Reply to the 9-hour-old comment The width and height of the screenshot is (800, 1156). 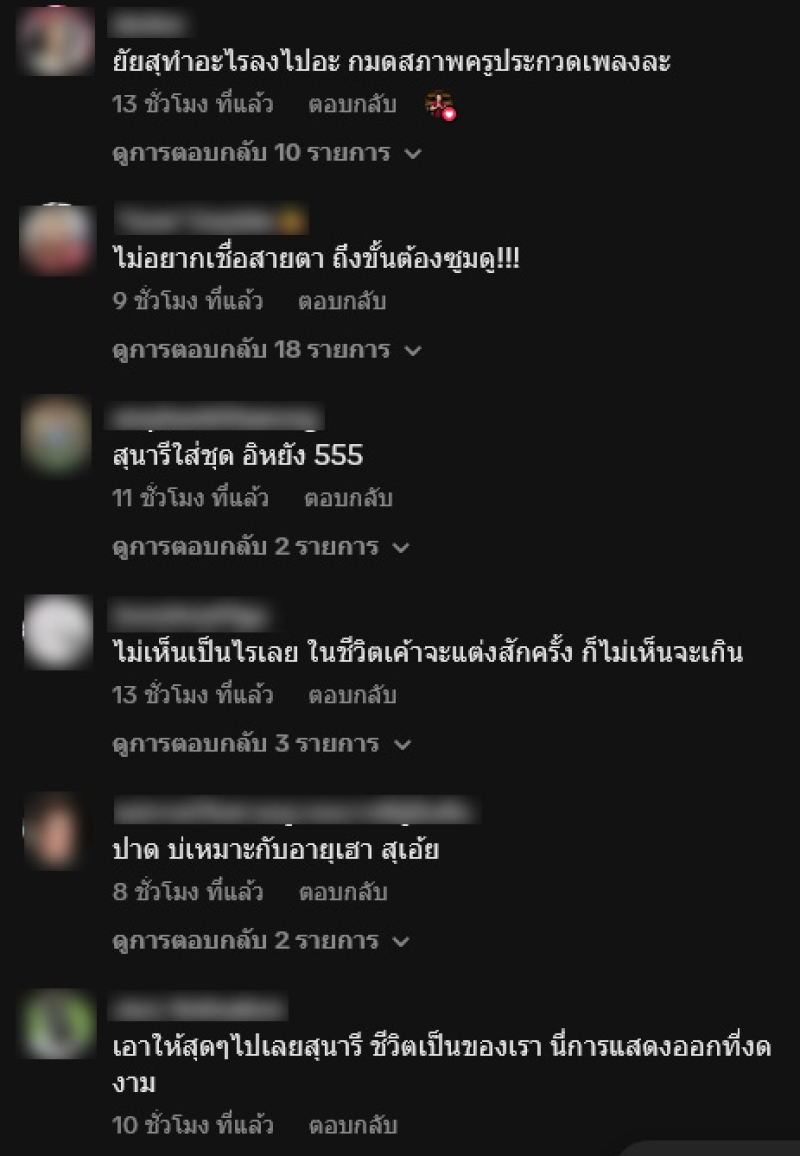tap(342, 301)
